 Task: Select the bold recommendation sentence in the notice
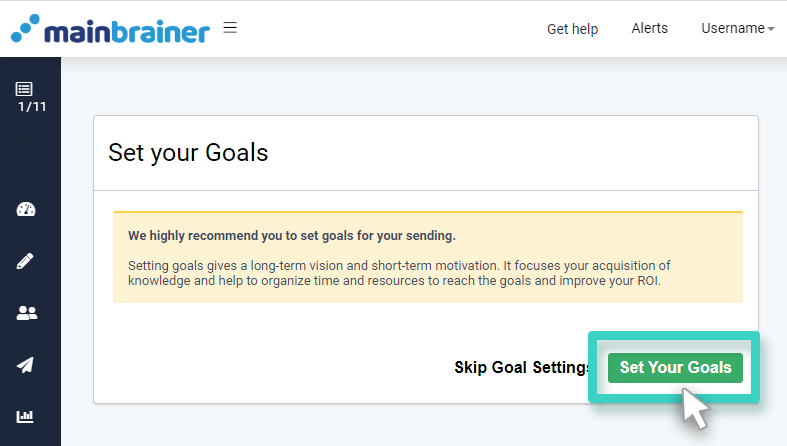click(x=291, y=237)
